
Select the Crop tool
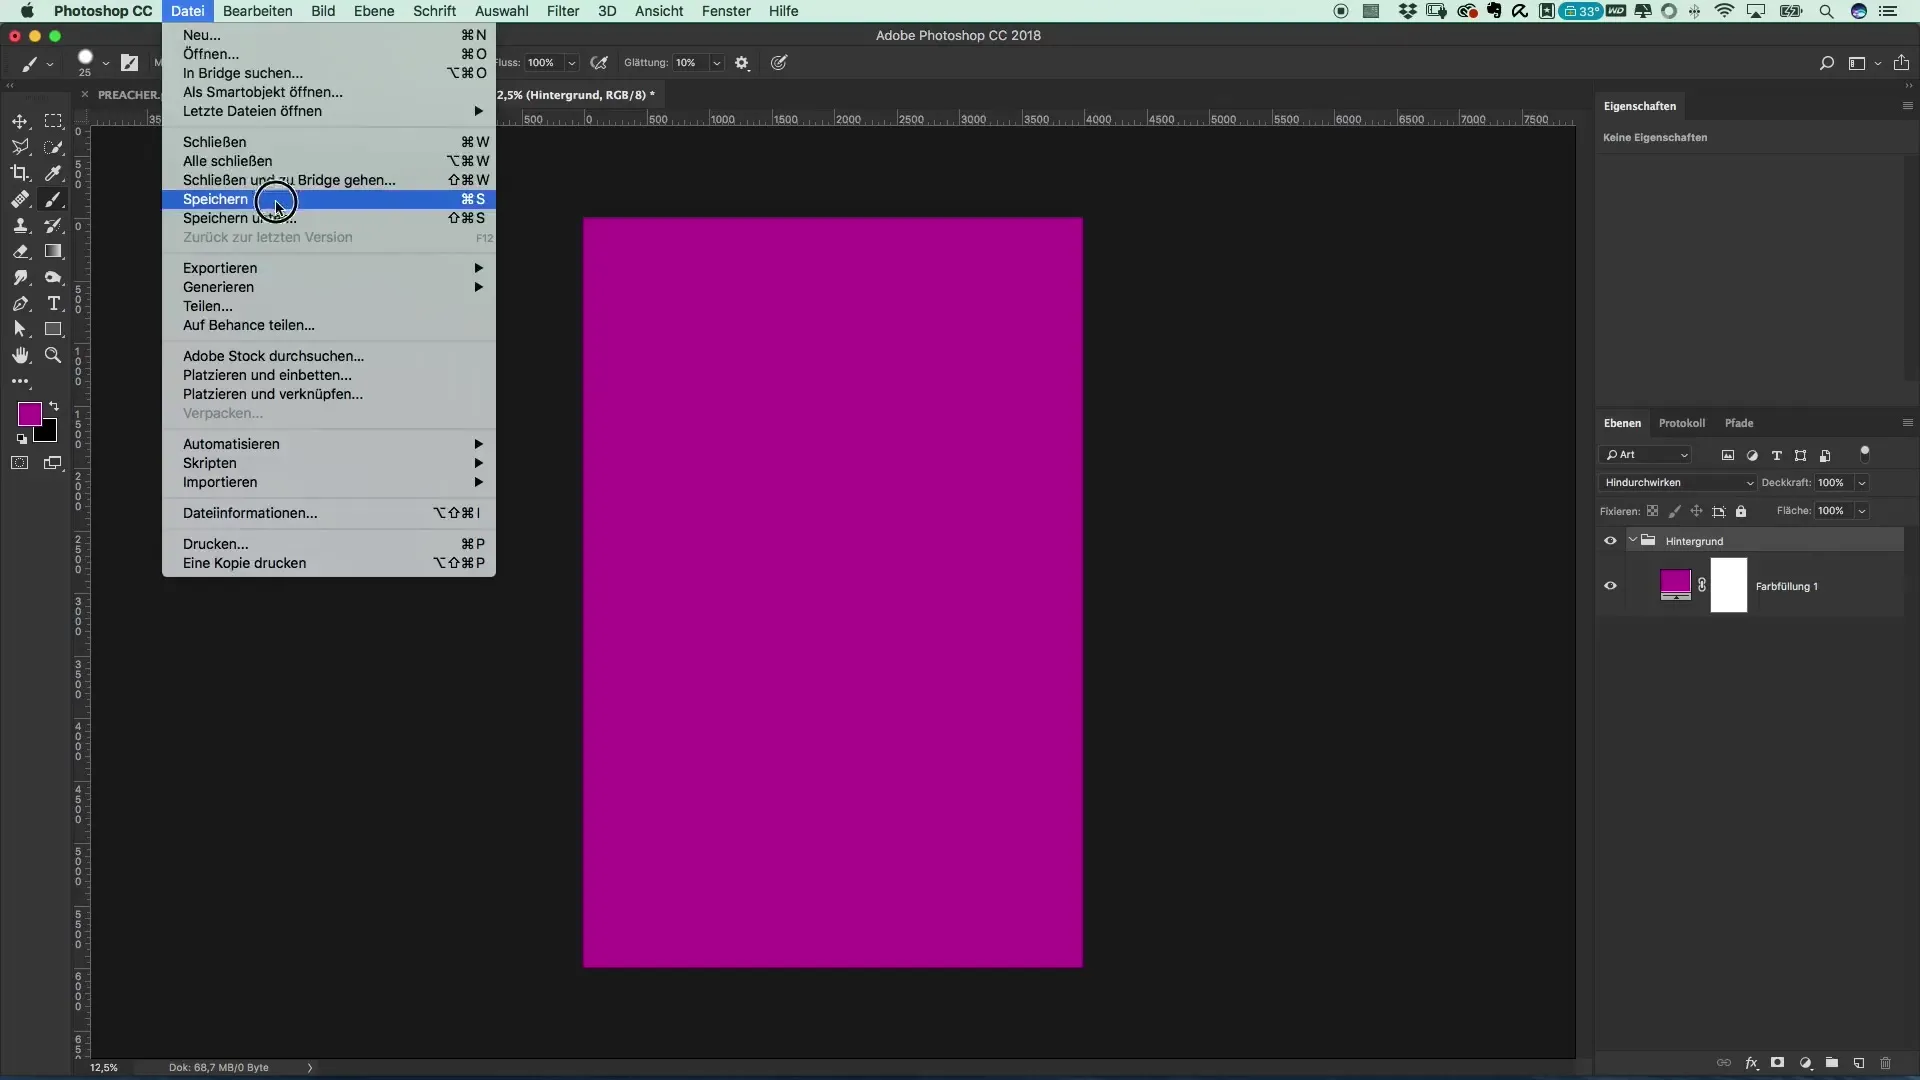[x=20, y=173]
